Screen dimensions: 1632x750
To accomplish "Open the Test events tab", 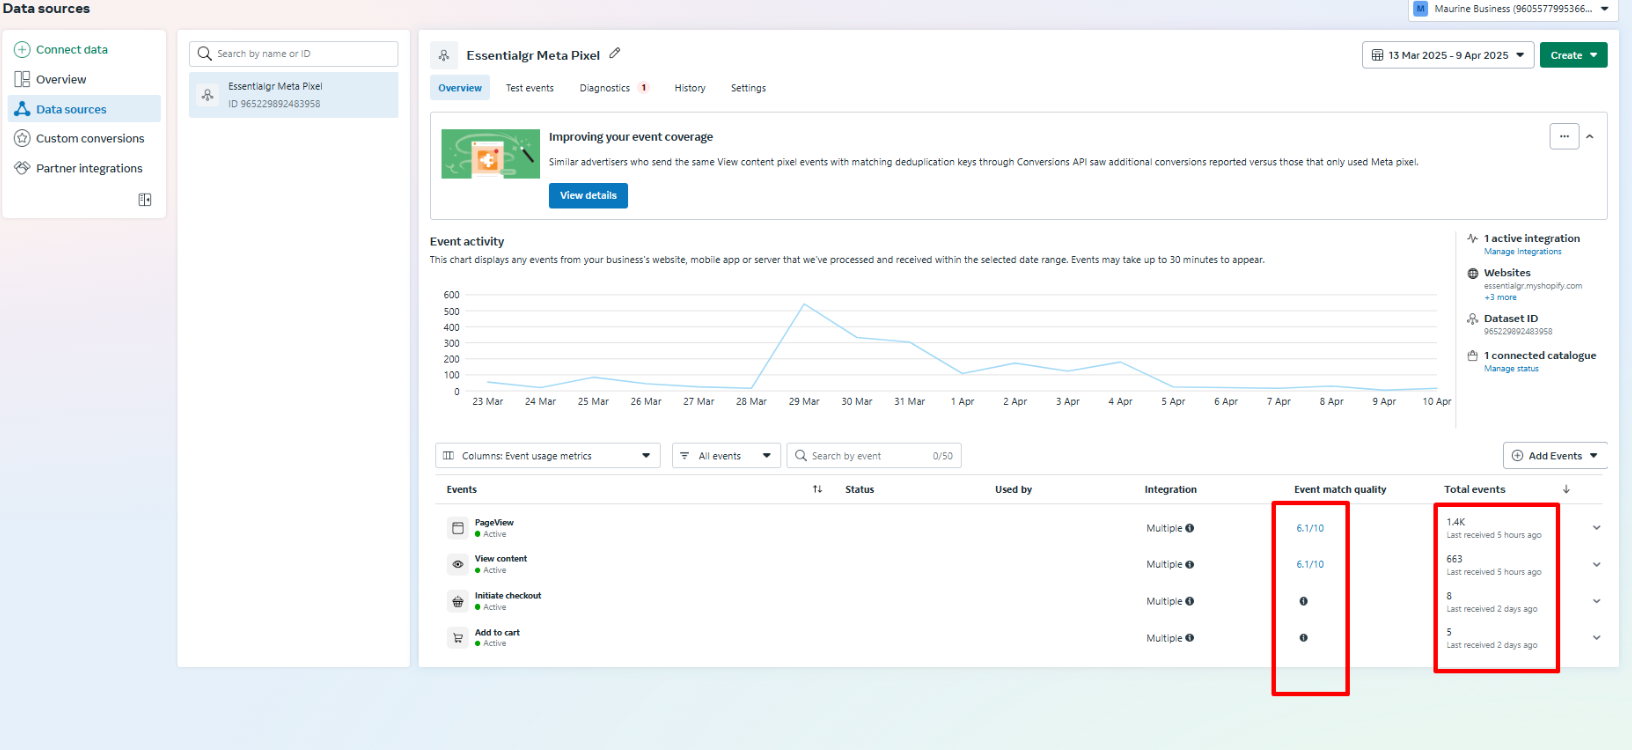I will click(x=529, y=88).
